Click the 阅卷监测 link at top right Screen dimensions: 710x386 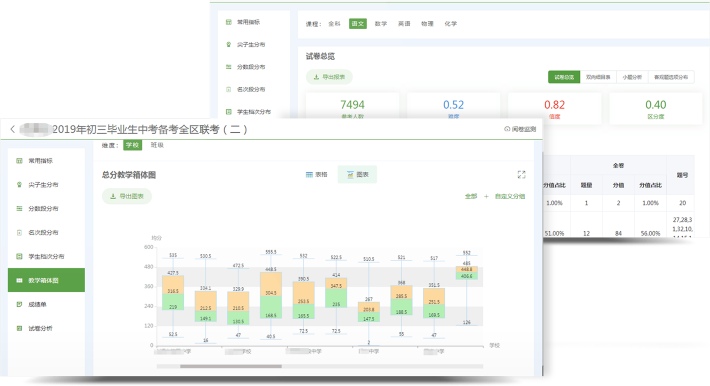pyautogui.click(x=520, y=129)
